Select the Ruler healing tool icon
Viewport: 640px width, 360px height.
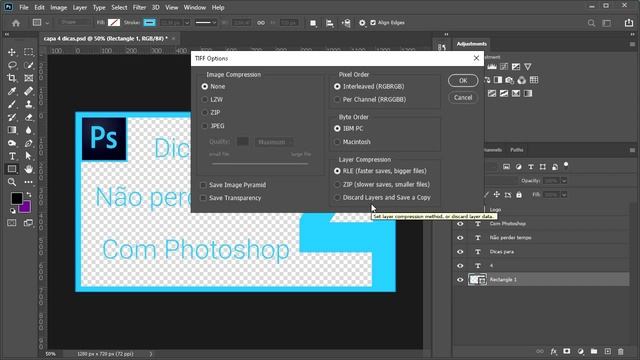click(29, 91)
